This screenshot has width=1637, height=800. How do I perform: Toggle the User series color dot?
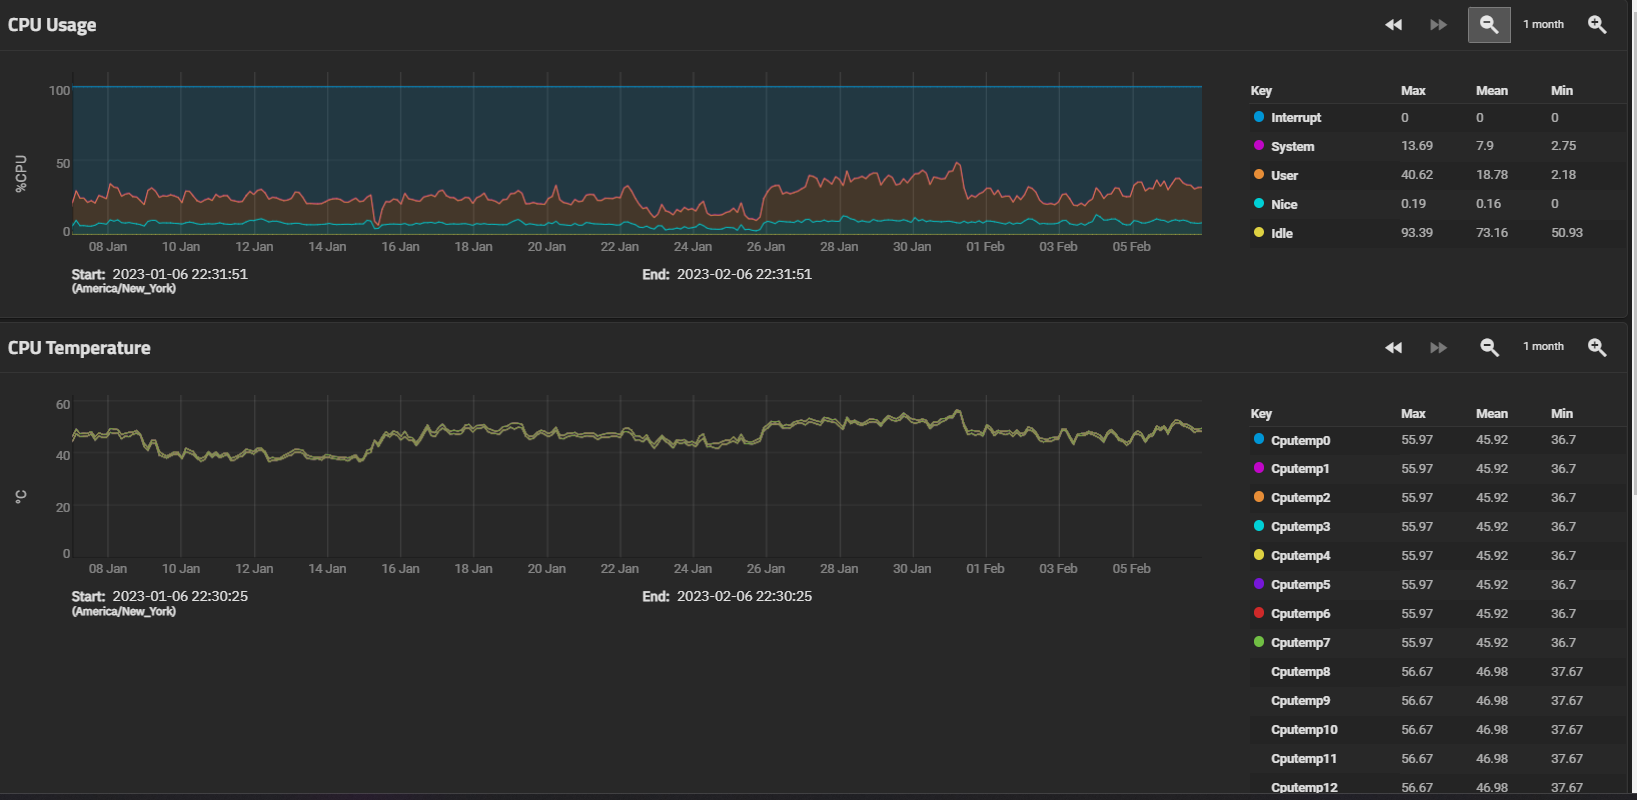1259,175
